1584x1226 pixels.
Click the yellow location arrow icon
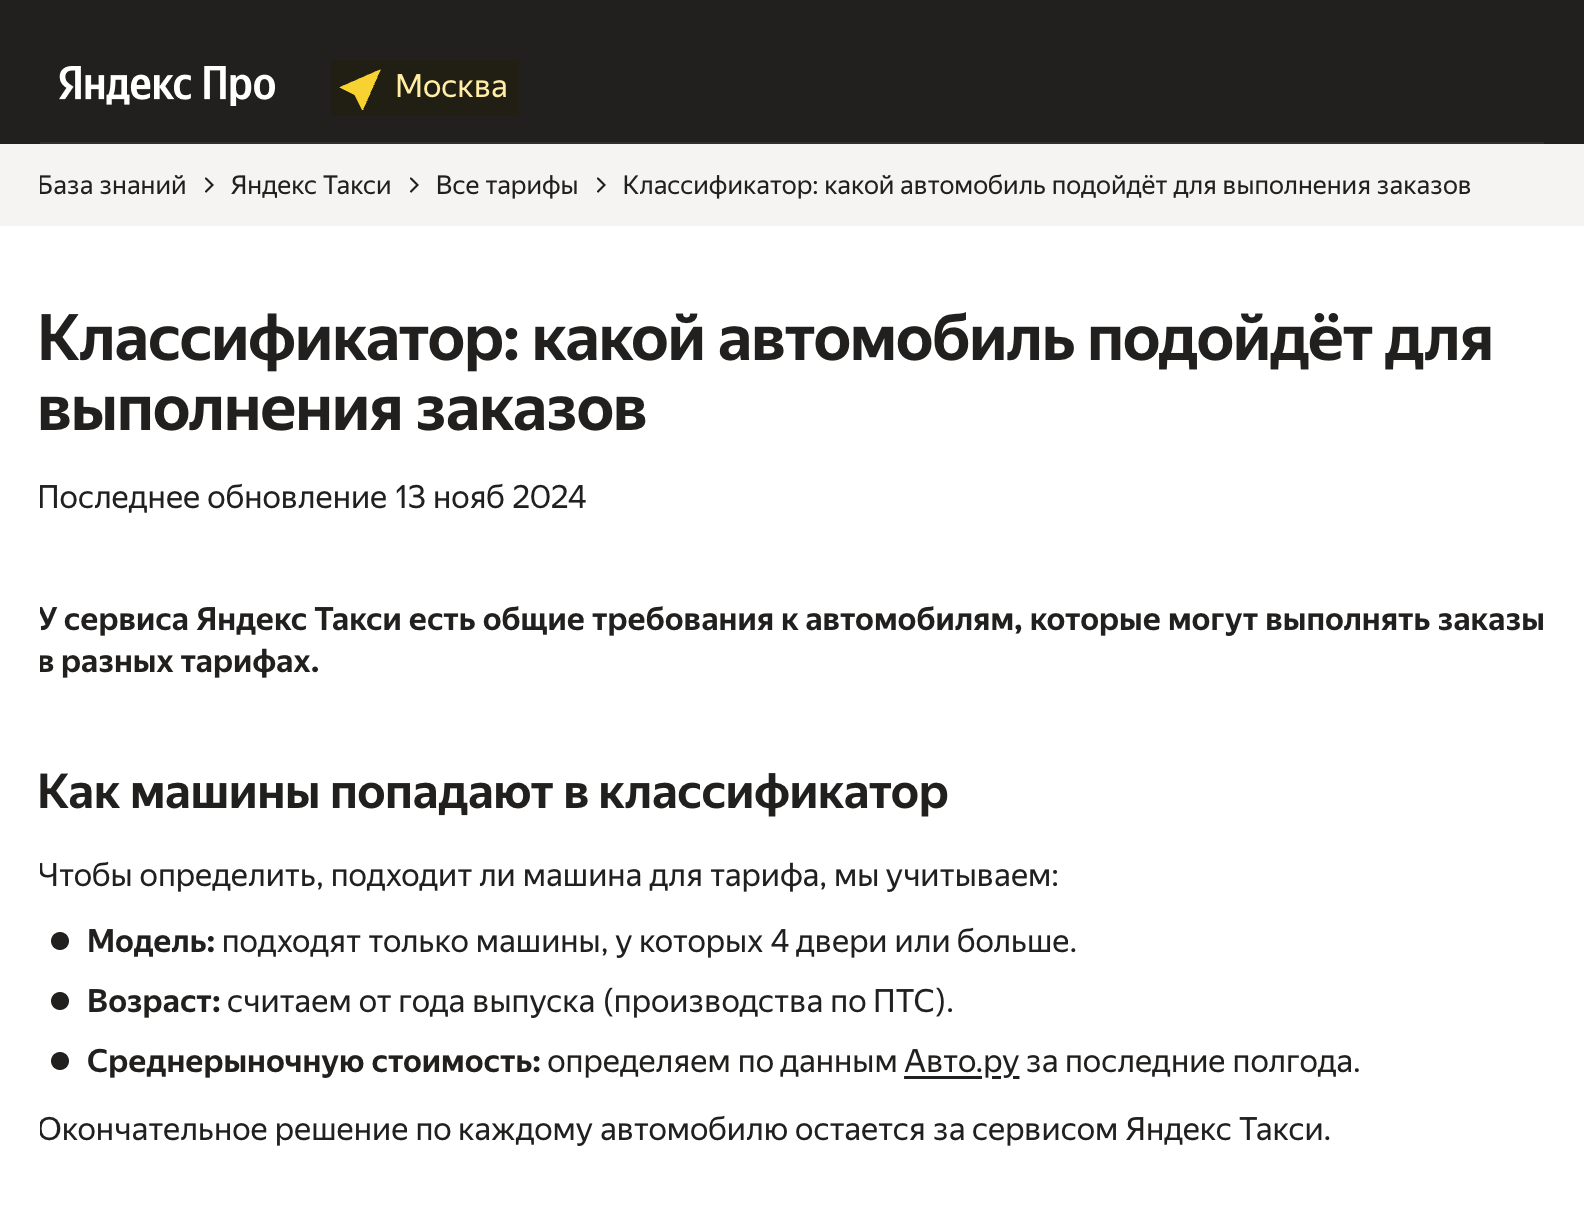click(x=360, y=88)
